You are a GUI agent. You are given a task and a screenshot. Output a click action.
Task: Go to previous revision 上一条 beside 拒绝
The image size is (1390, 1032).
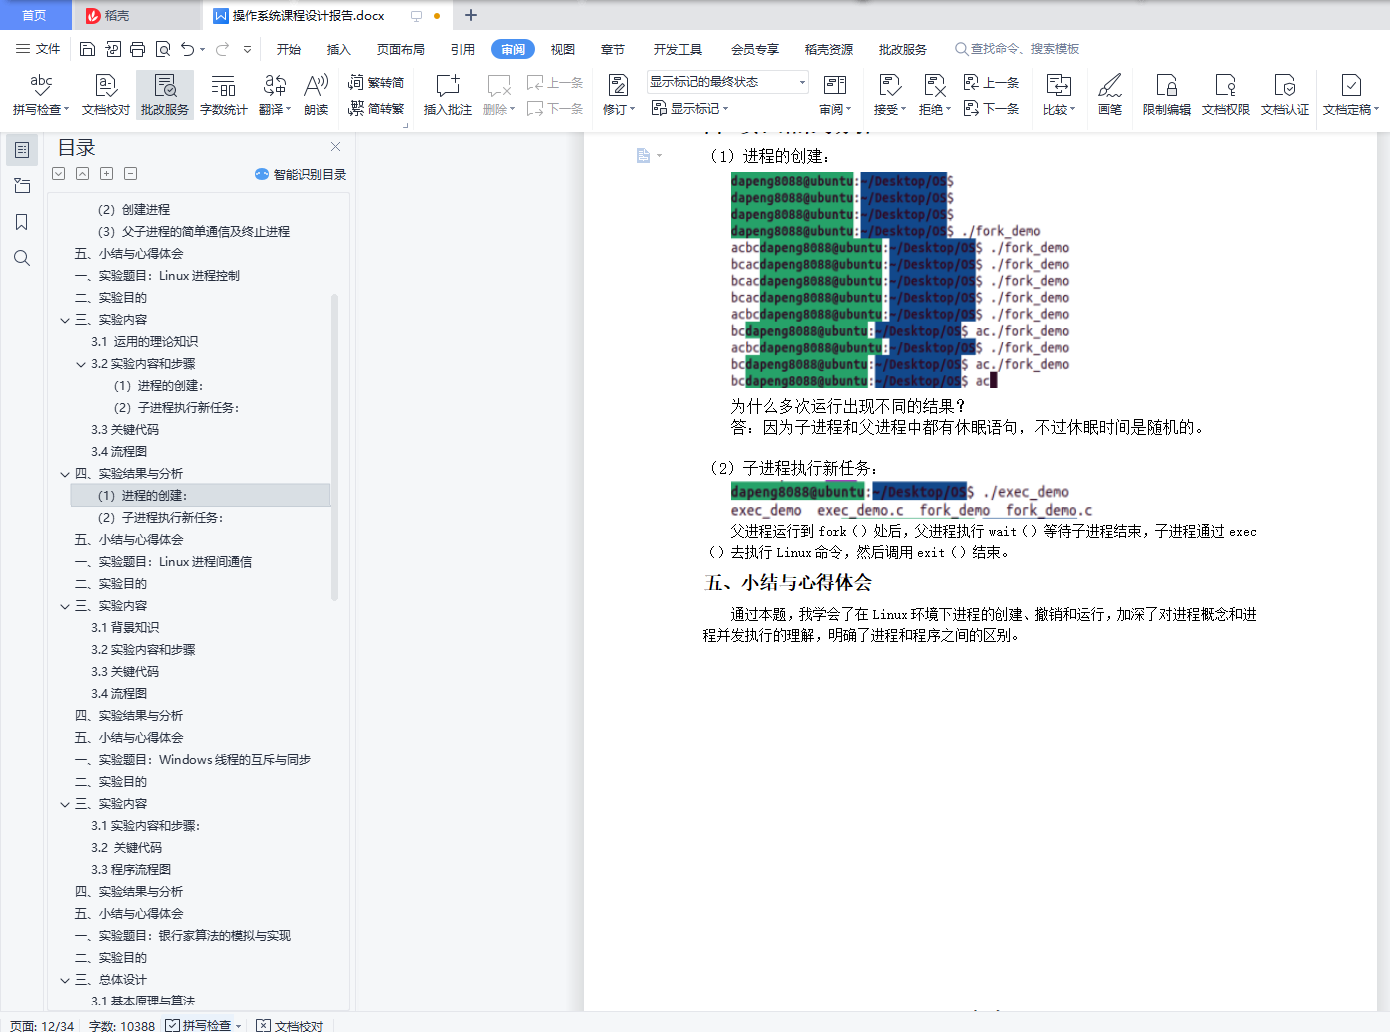[x=991, y=83]
